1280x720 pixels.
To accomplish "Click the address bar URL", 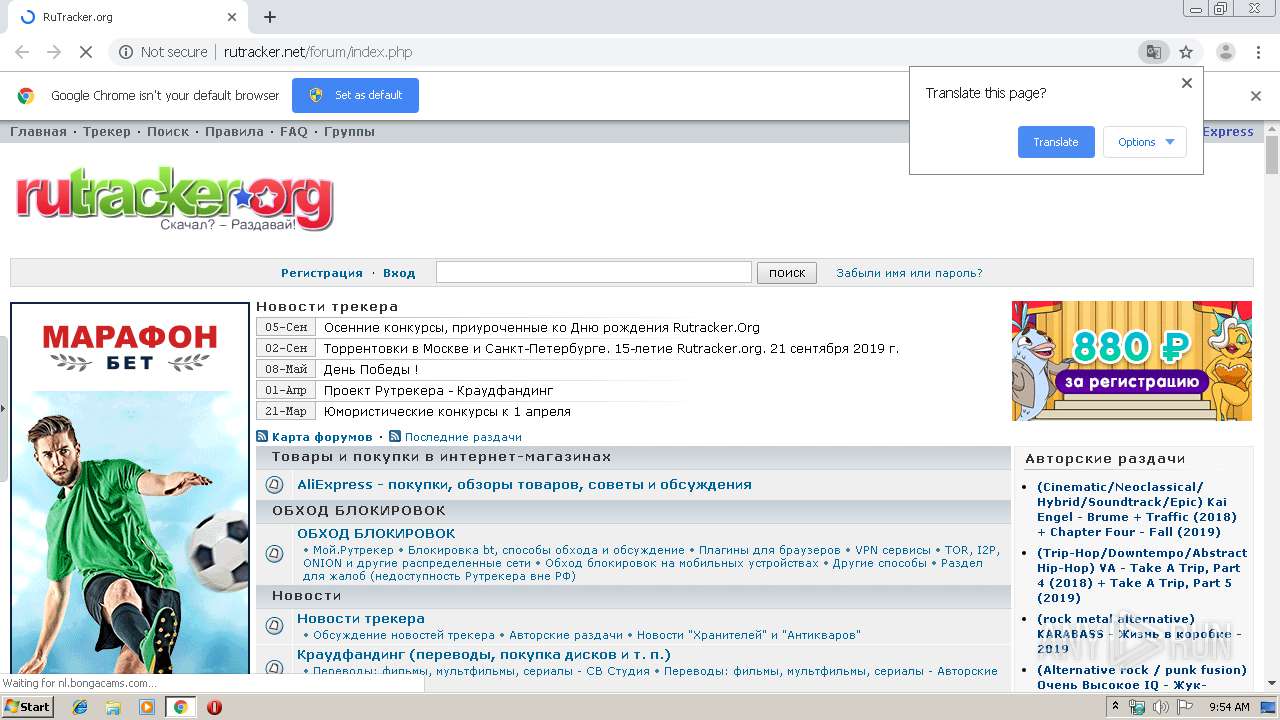I will click(x=318, y=52).
